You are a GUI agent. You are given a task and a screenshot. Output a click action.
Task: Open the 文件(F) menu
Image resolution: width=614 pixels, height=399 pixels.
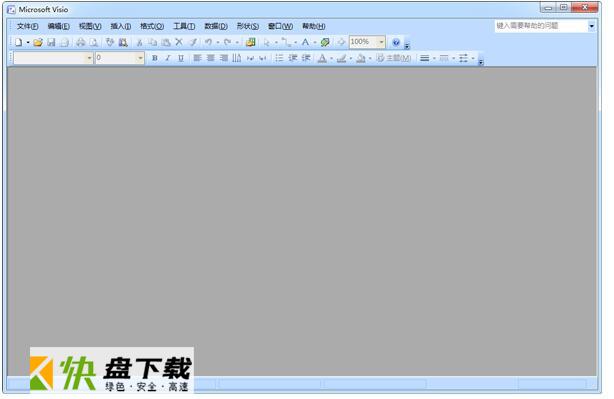[27, 26]
